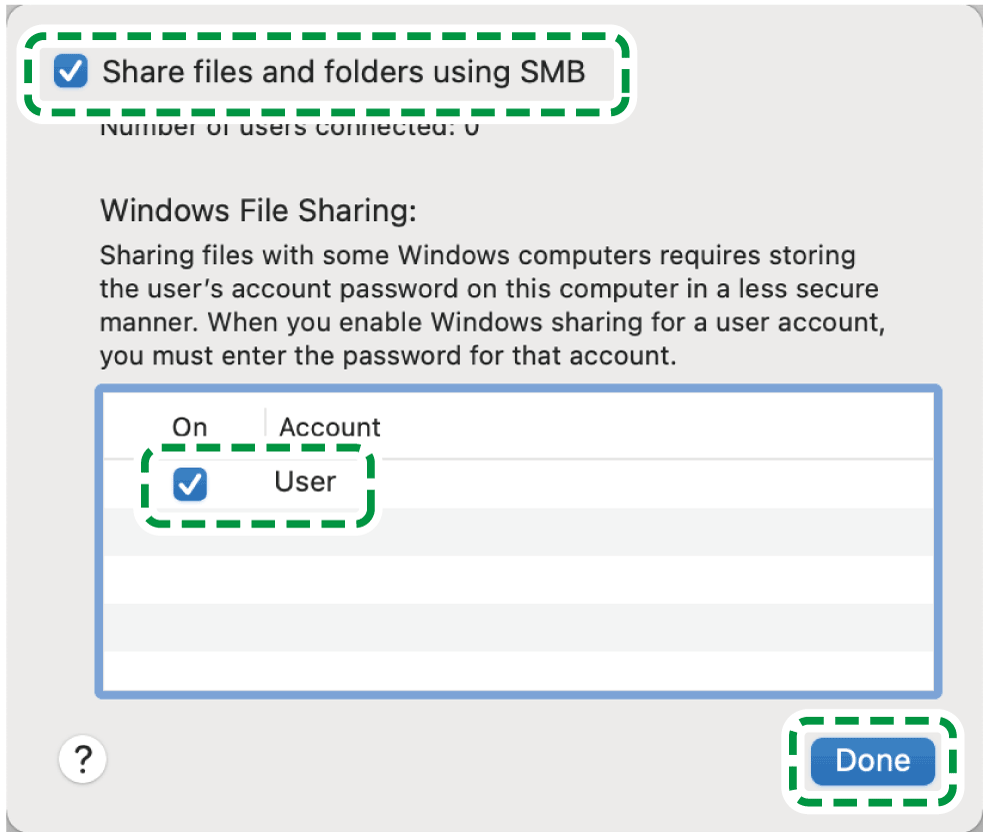This screenshot has width=986, height=835.
Task: Click the first empty row below User
Action: click(518, 532)
